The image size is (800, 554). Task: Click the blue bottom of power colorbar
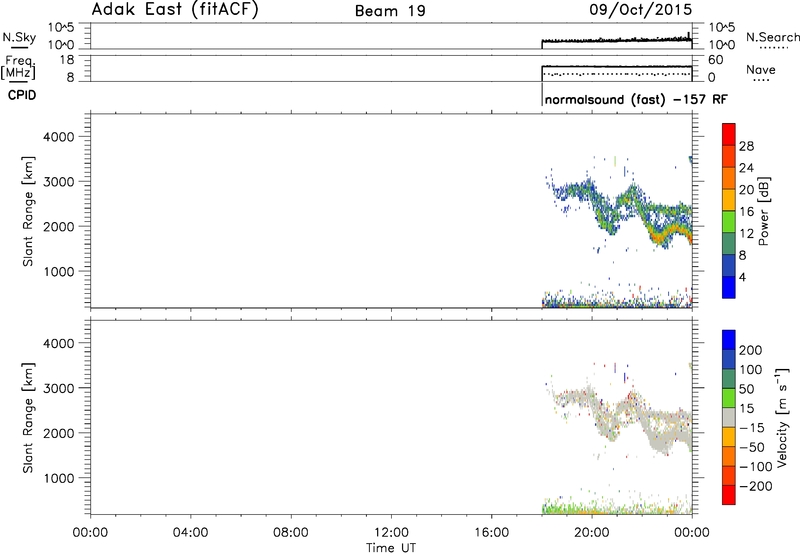[729, 287]
